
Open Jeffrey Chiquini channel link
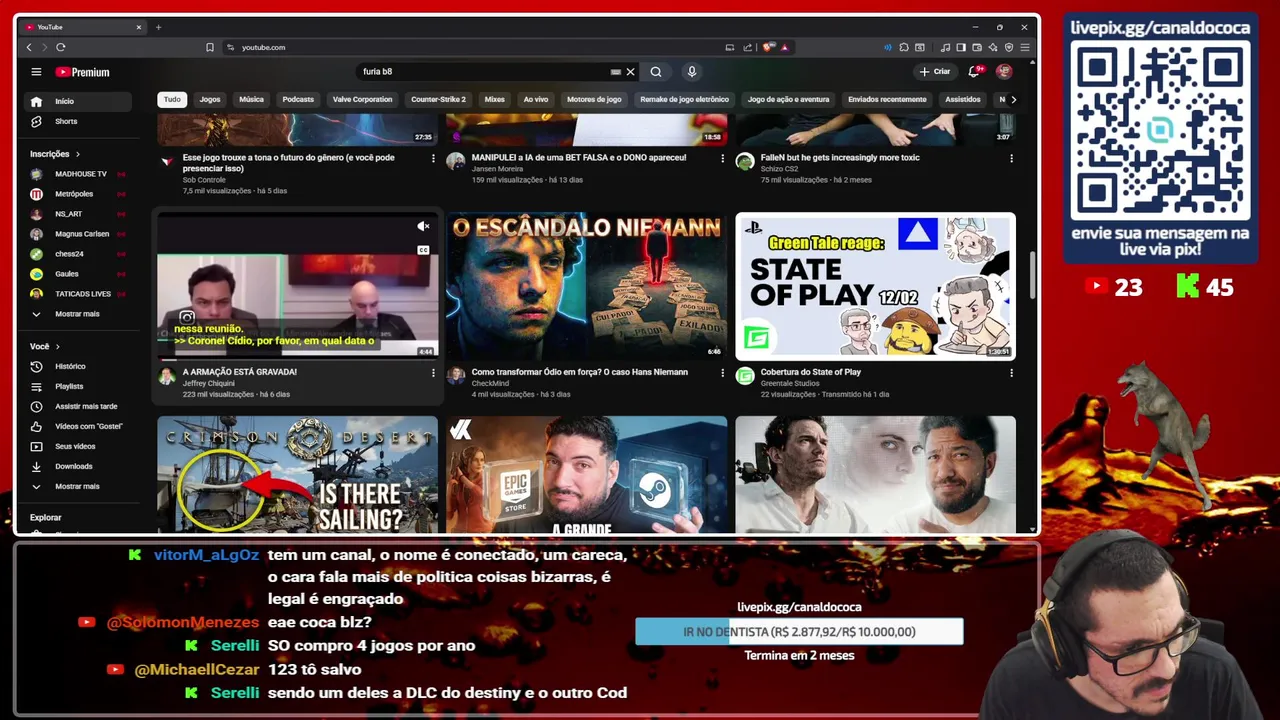tap(208, 383)
